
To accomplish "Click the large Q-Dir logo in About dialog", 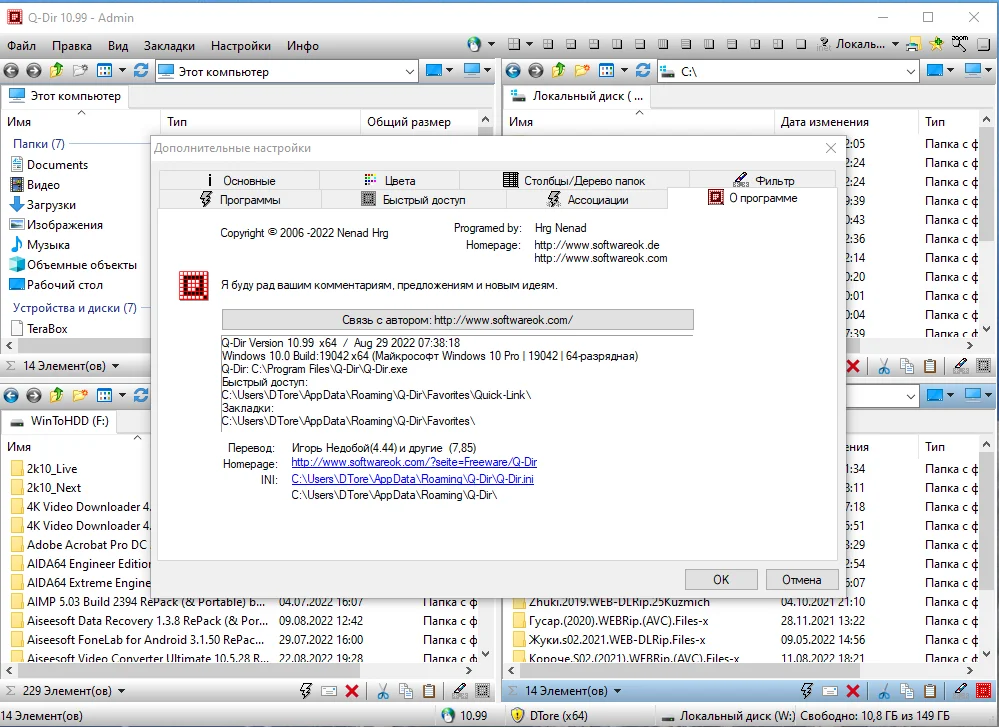I will point(194,285).
